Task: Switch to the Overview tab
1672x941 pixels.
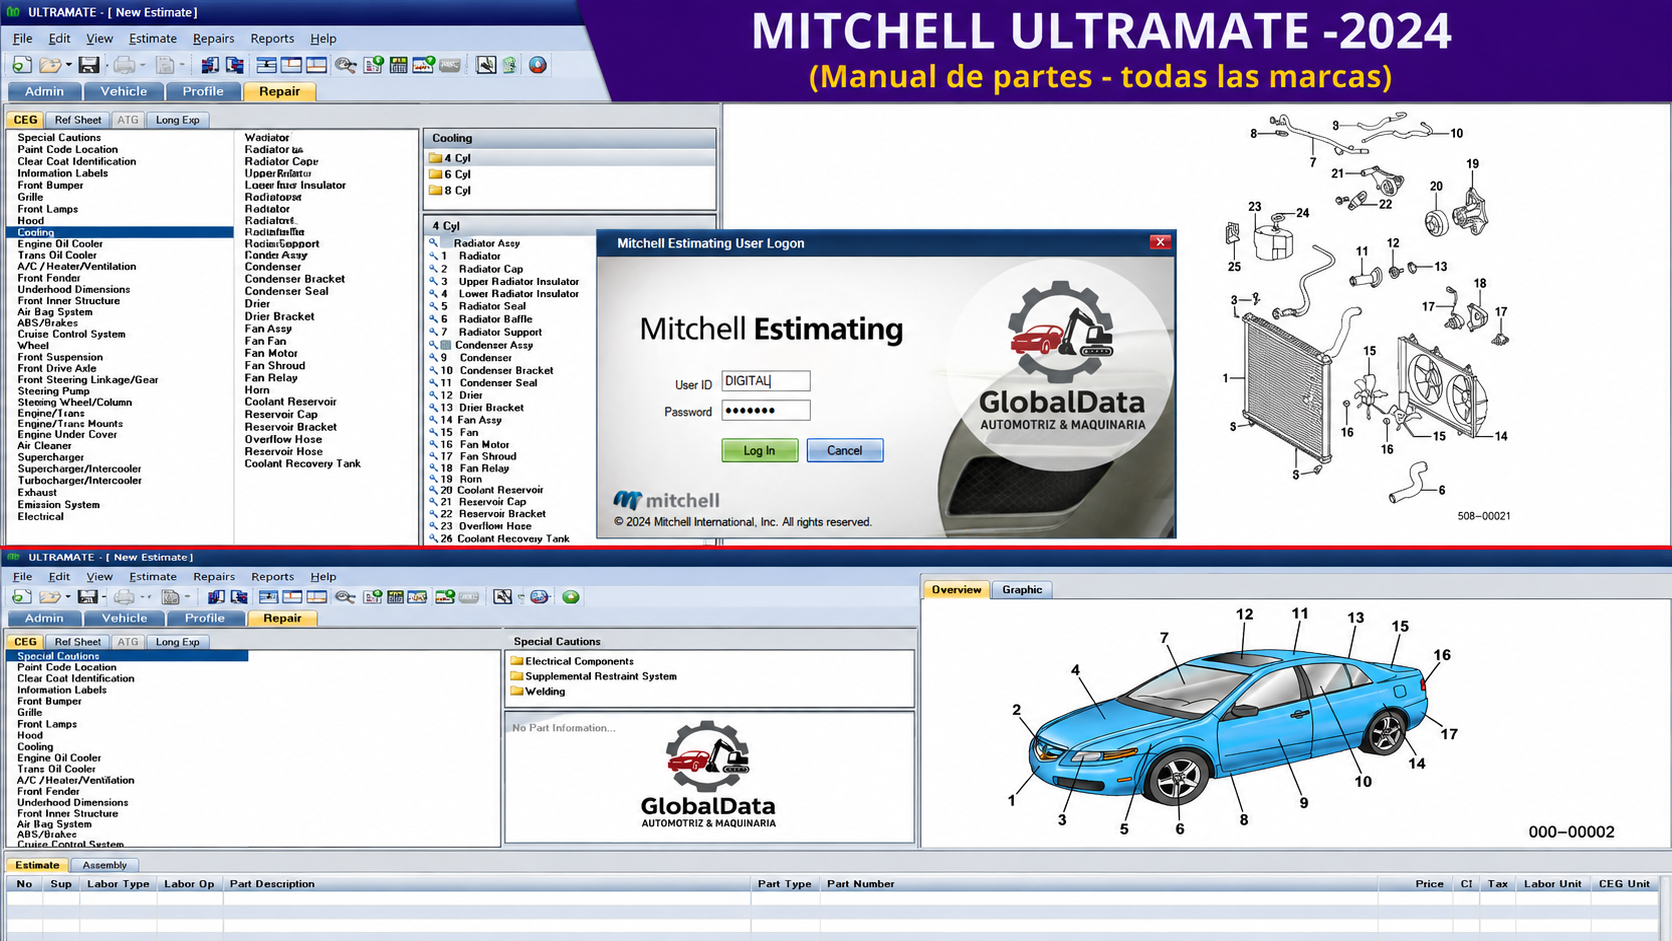Action: [x=956, y=590]
